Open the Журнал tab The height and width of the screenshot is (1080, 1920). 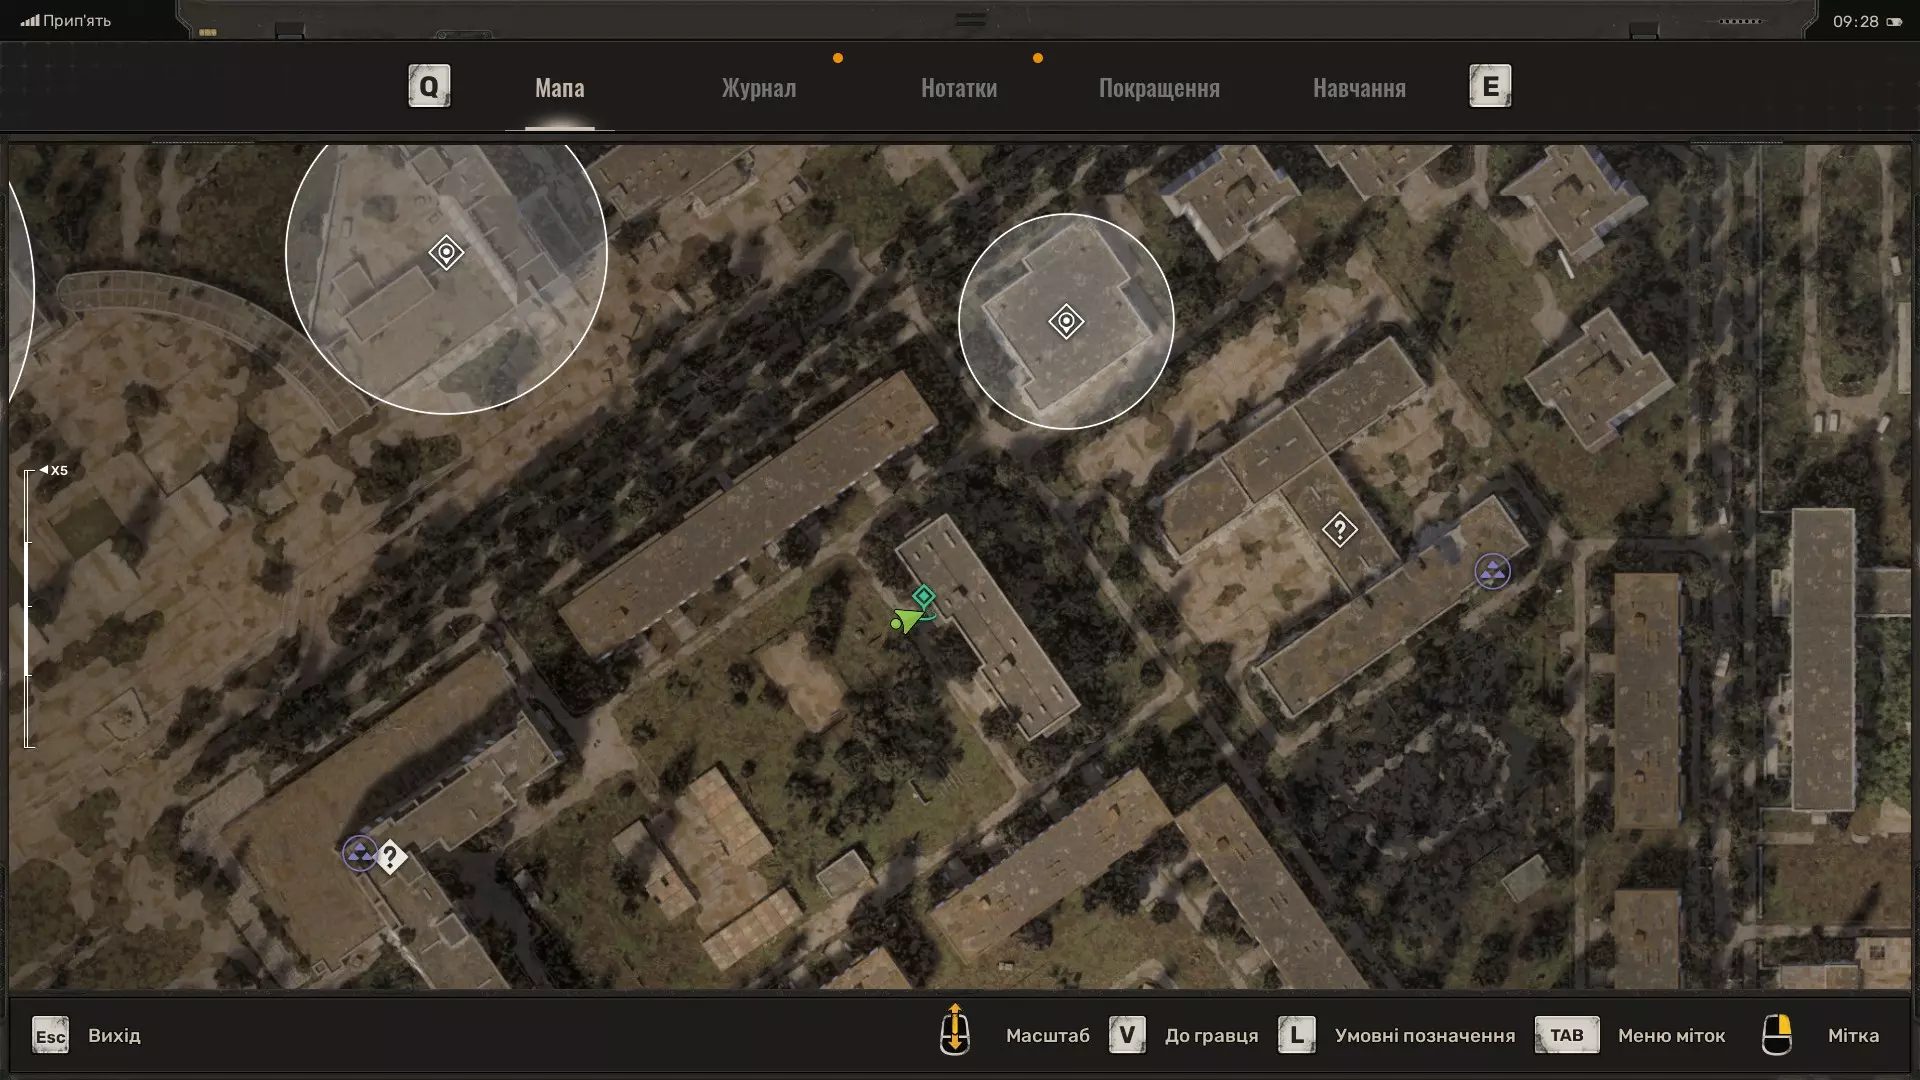pyautogui.click(x=759, y=88)
